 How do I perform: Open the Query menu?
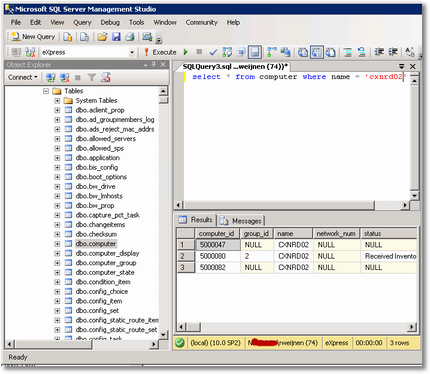tap(82, 22)
